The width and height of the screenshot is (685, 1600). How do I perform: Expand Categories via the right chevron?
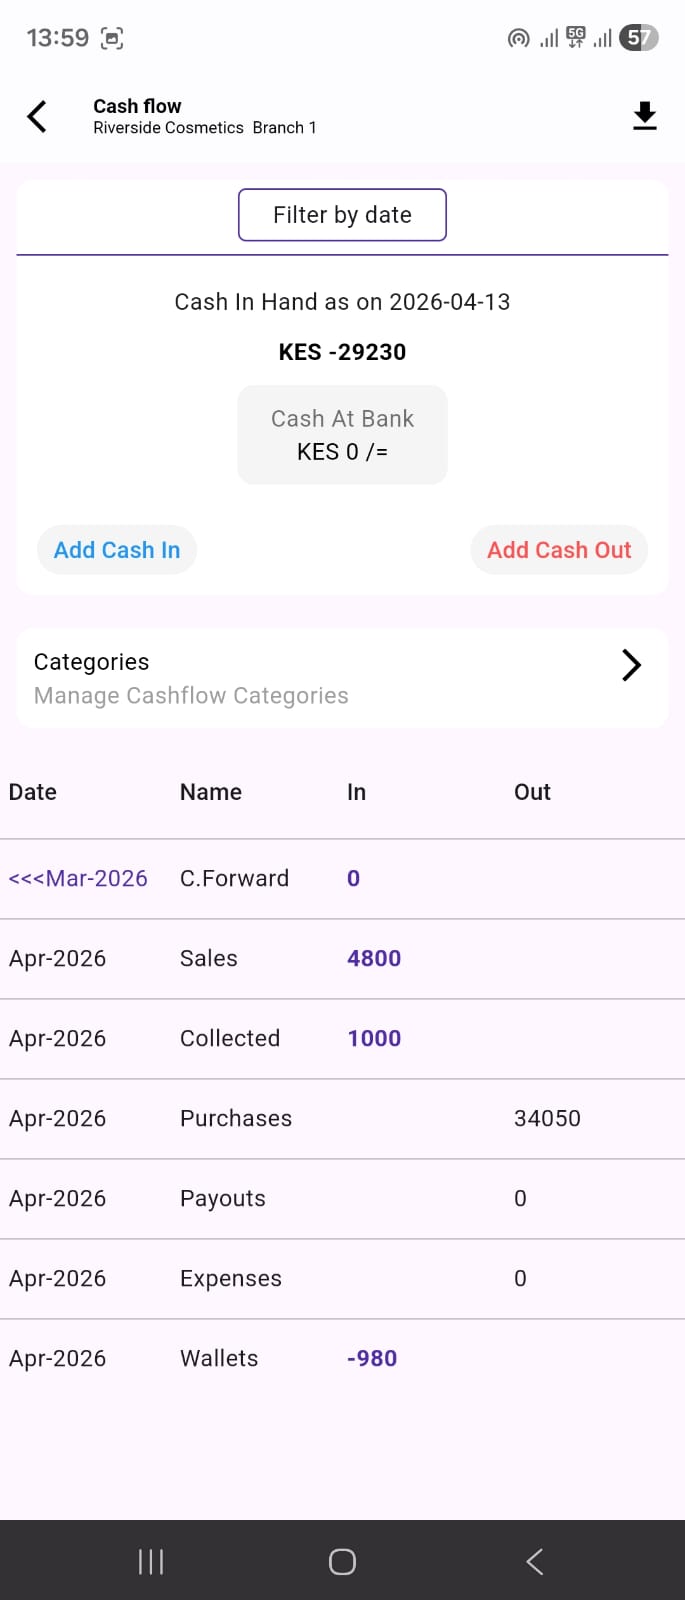tap(630, 664)
